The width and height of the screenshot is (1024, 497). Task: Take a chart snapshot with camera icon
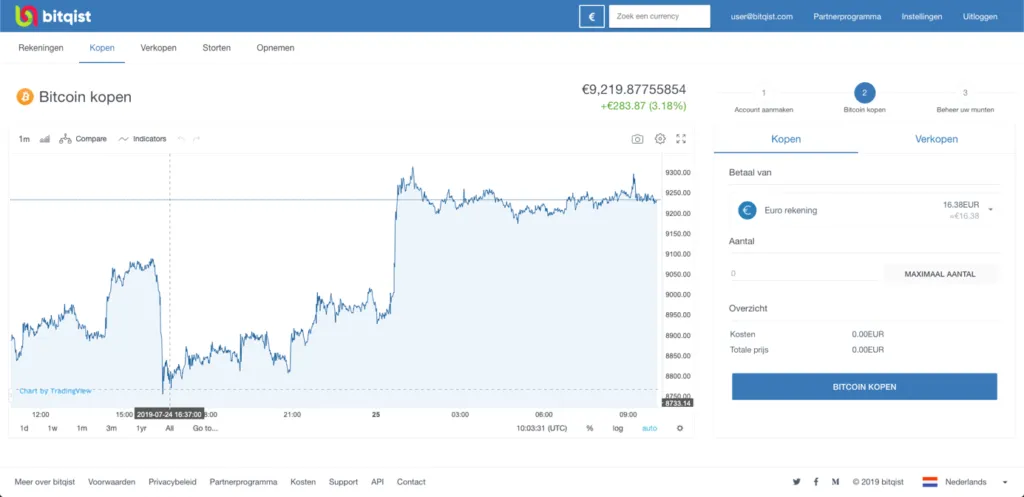[637, 139]
